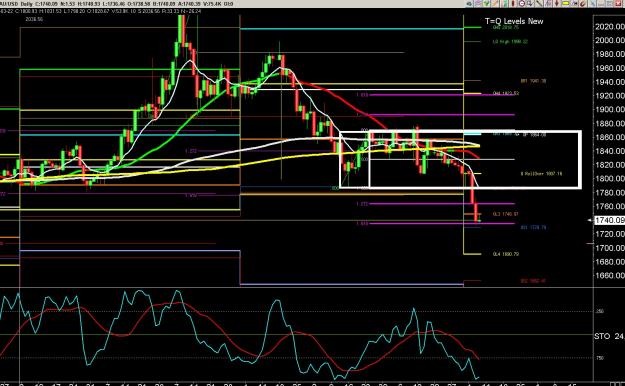Click the green checkmark toolbar icon
This screenshot has width=625, height=386.
coord(487,4)
